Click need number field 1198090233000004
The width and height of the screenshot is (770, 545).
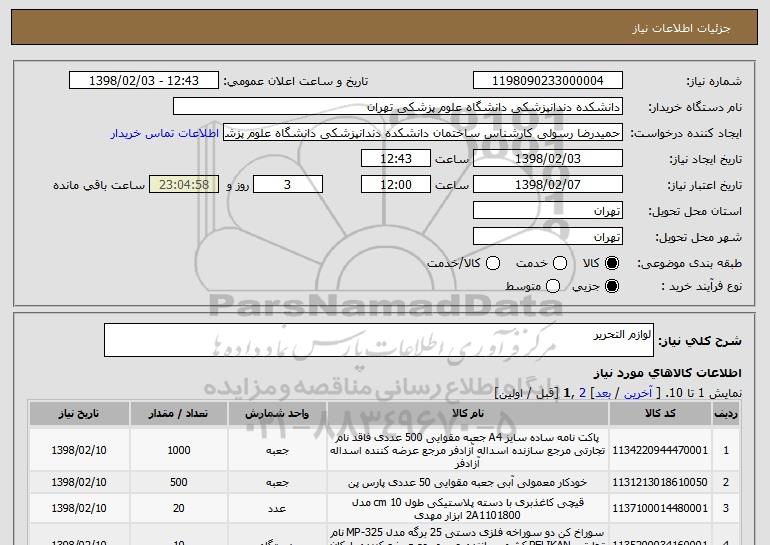coord(548,81)
